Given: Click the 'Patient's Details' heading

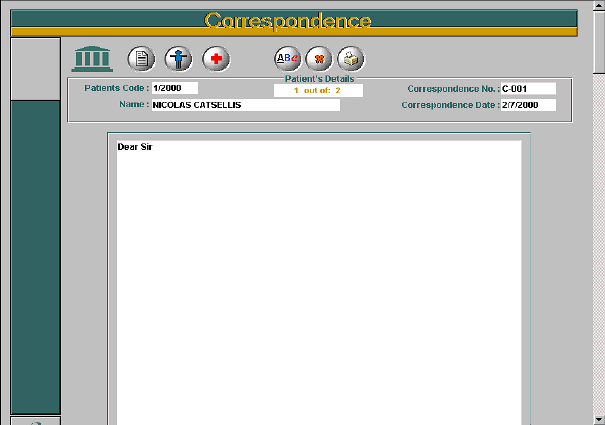Looking at the screenshot, I should [x=319, y=79].
